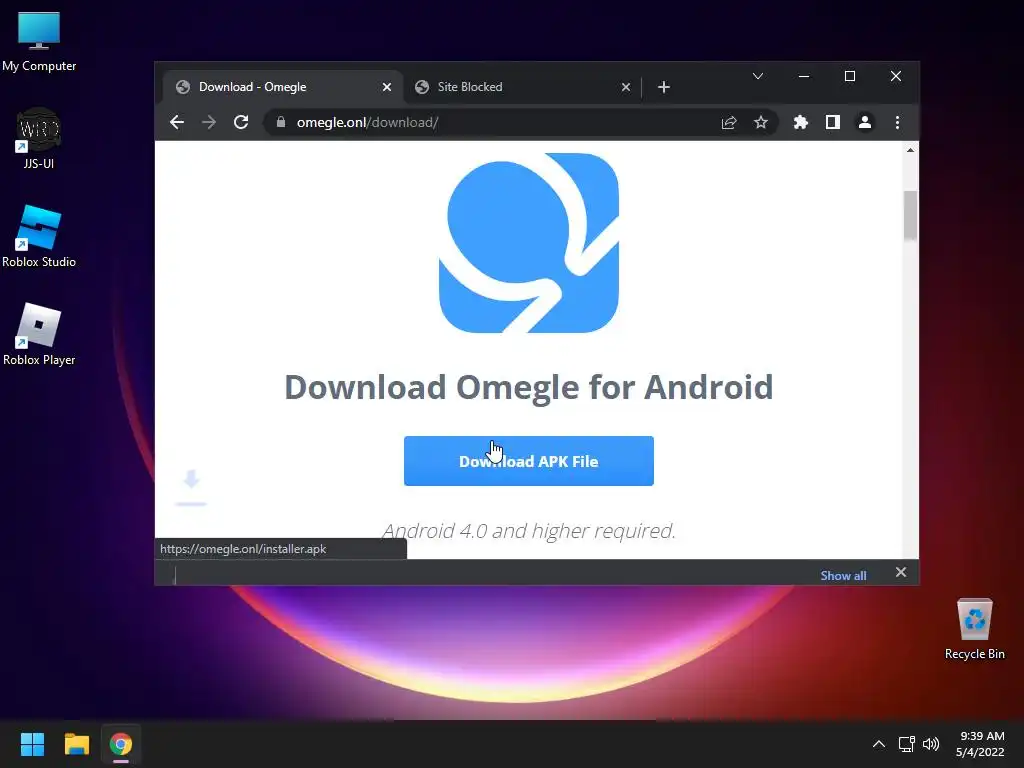The width and height of the screenshot is (1024, 768).
Task: Click the vertical scrollbar thumb
Action: tap(910, 216)
